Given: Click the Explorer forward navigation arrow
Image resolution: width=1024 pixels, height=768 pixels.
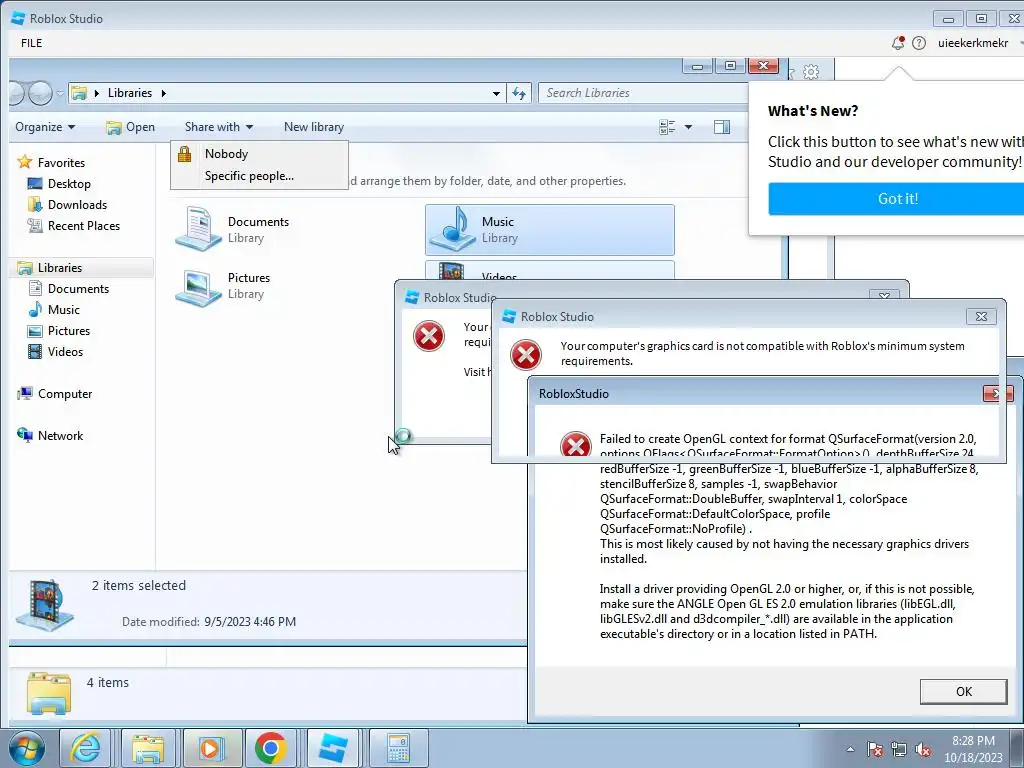Looking at the screenshot, I should coord(40,93).
